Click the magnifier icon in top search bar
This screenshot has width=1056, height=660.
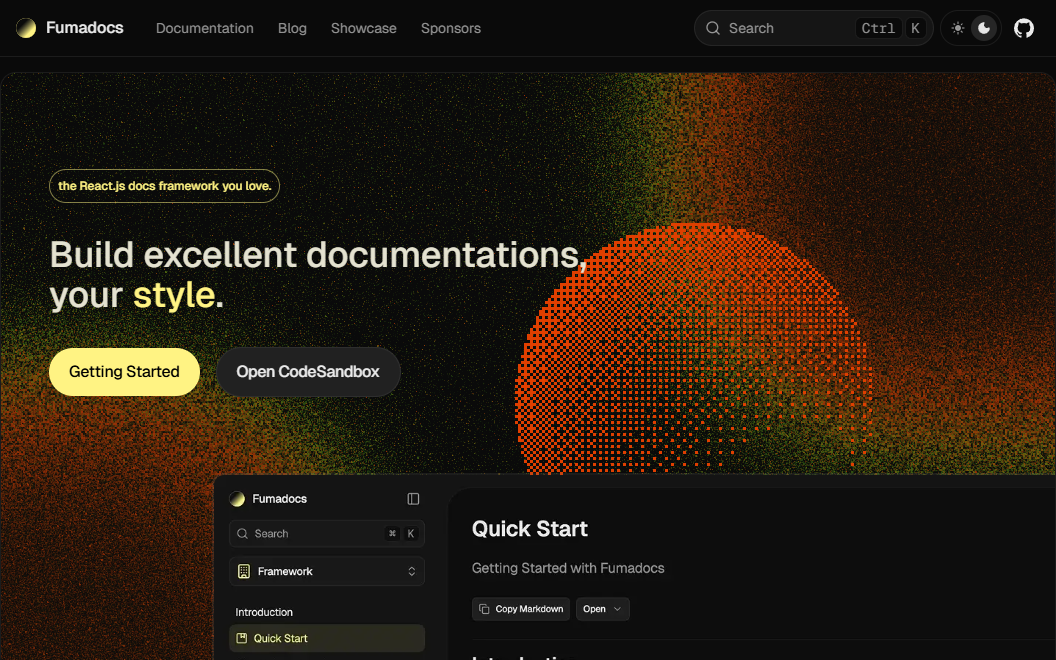713,28
